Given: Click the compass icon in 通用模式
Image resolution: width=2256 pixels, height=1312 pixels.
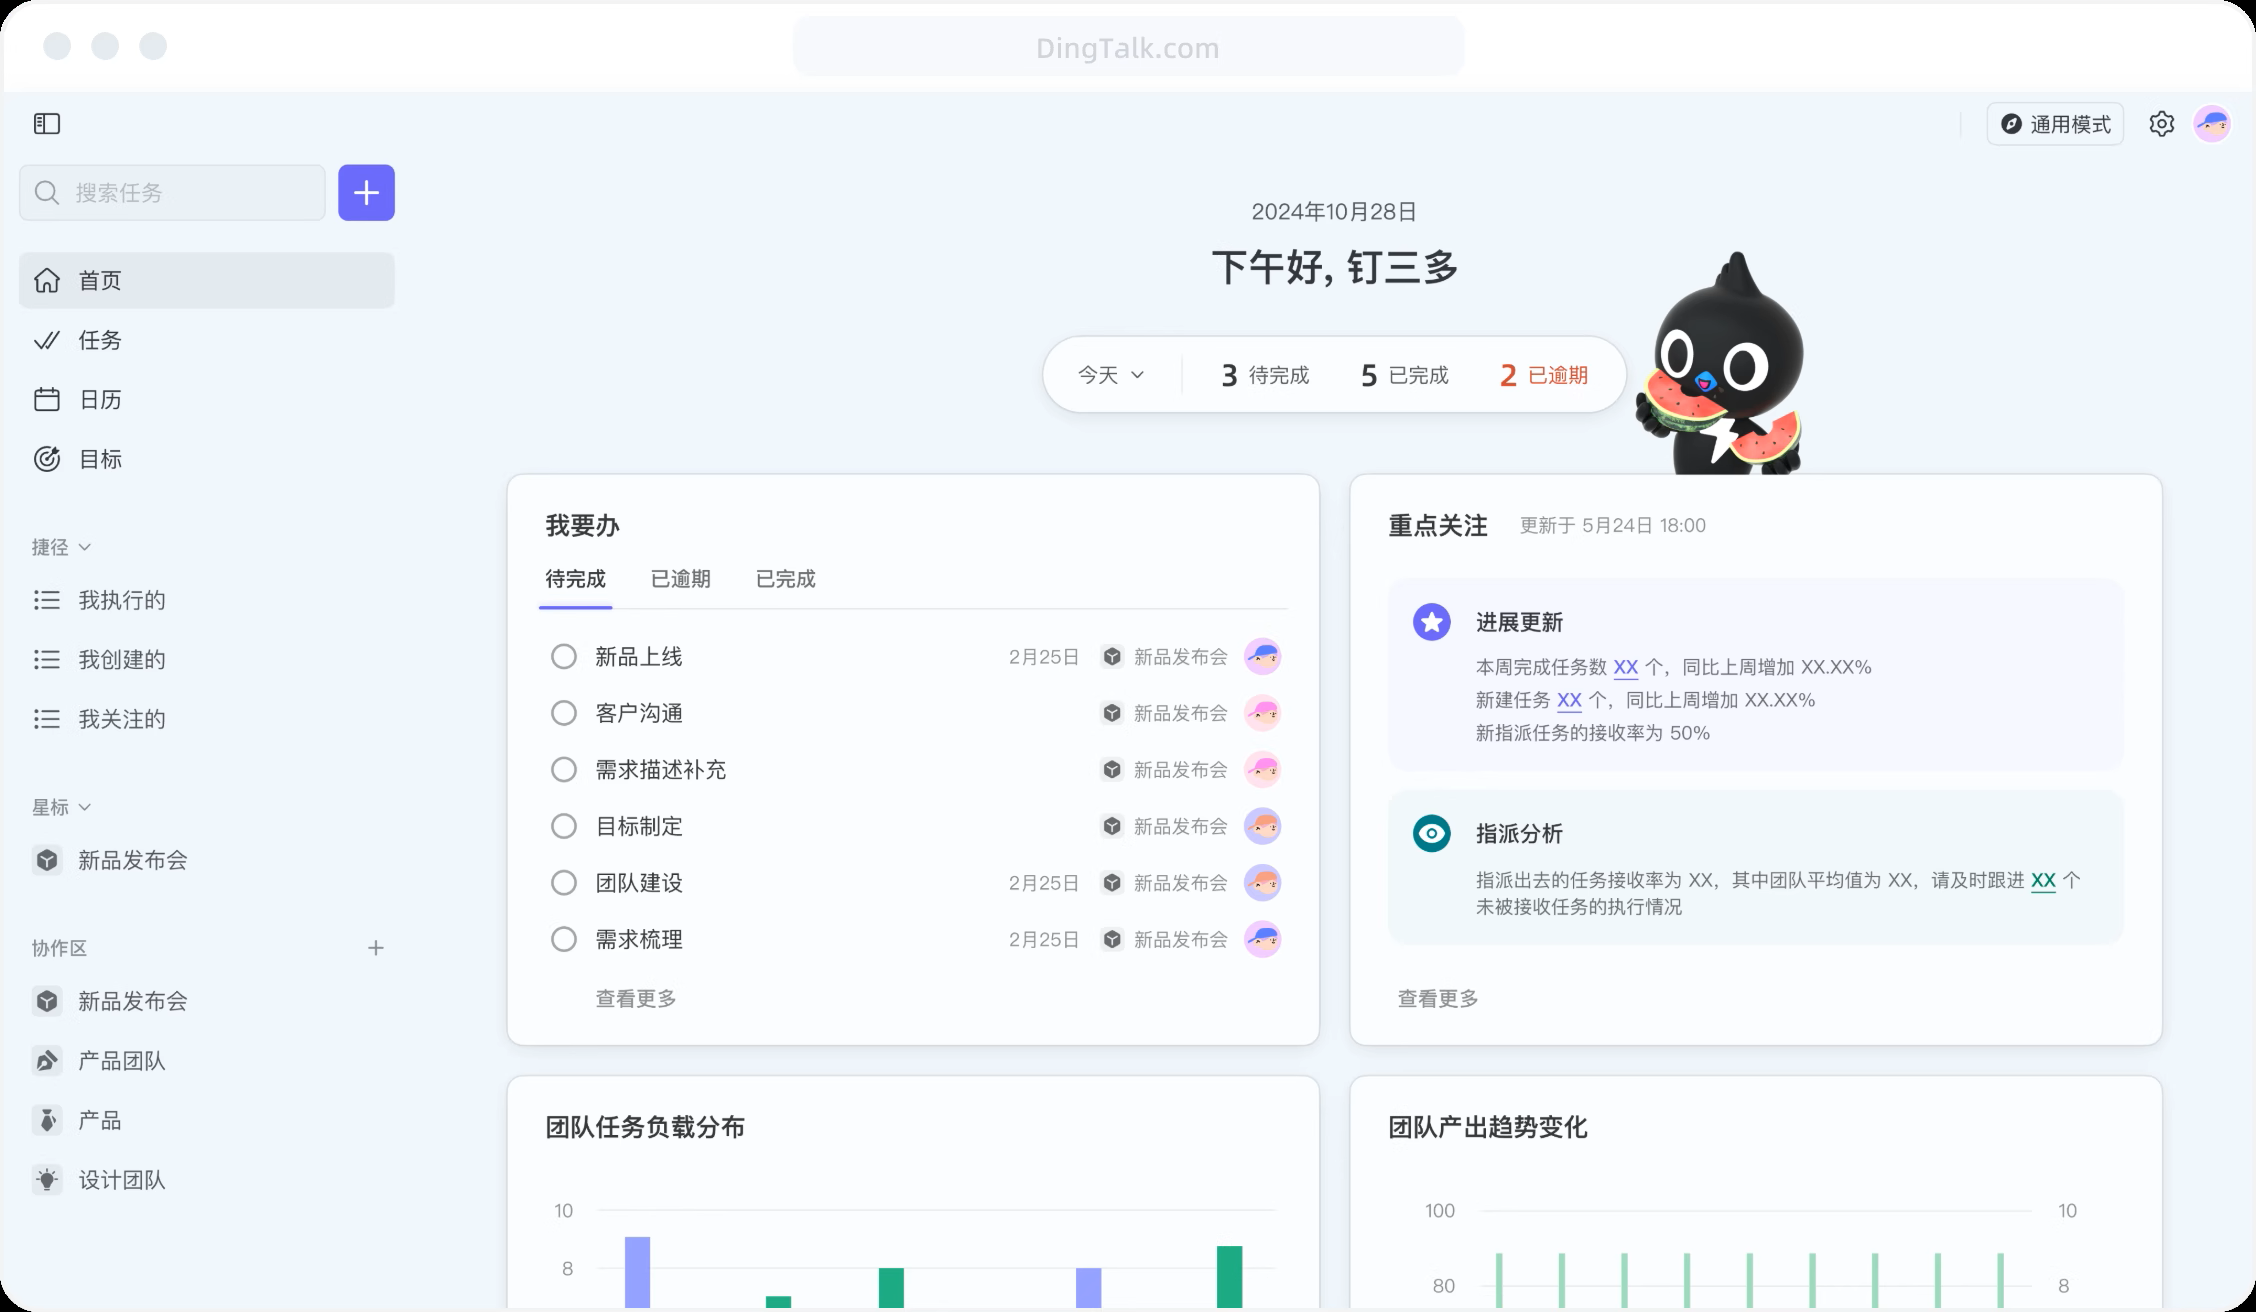Looking at the screenshot, I should (x=2011, y=124).
